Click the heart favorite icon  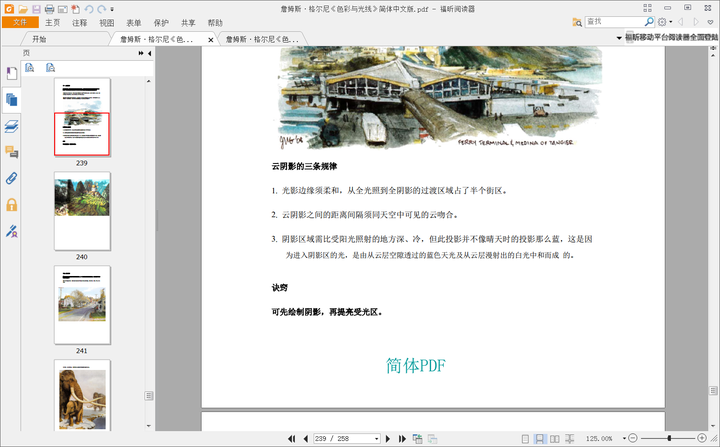click(710, 22)
